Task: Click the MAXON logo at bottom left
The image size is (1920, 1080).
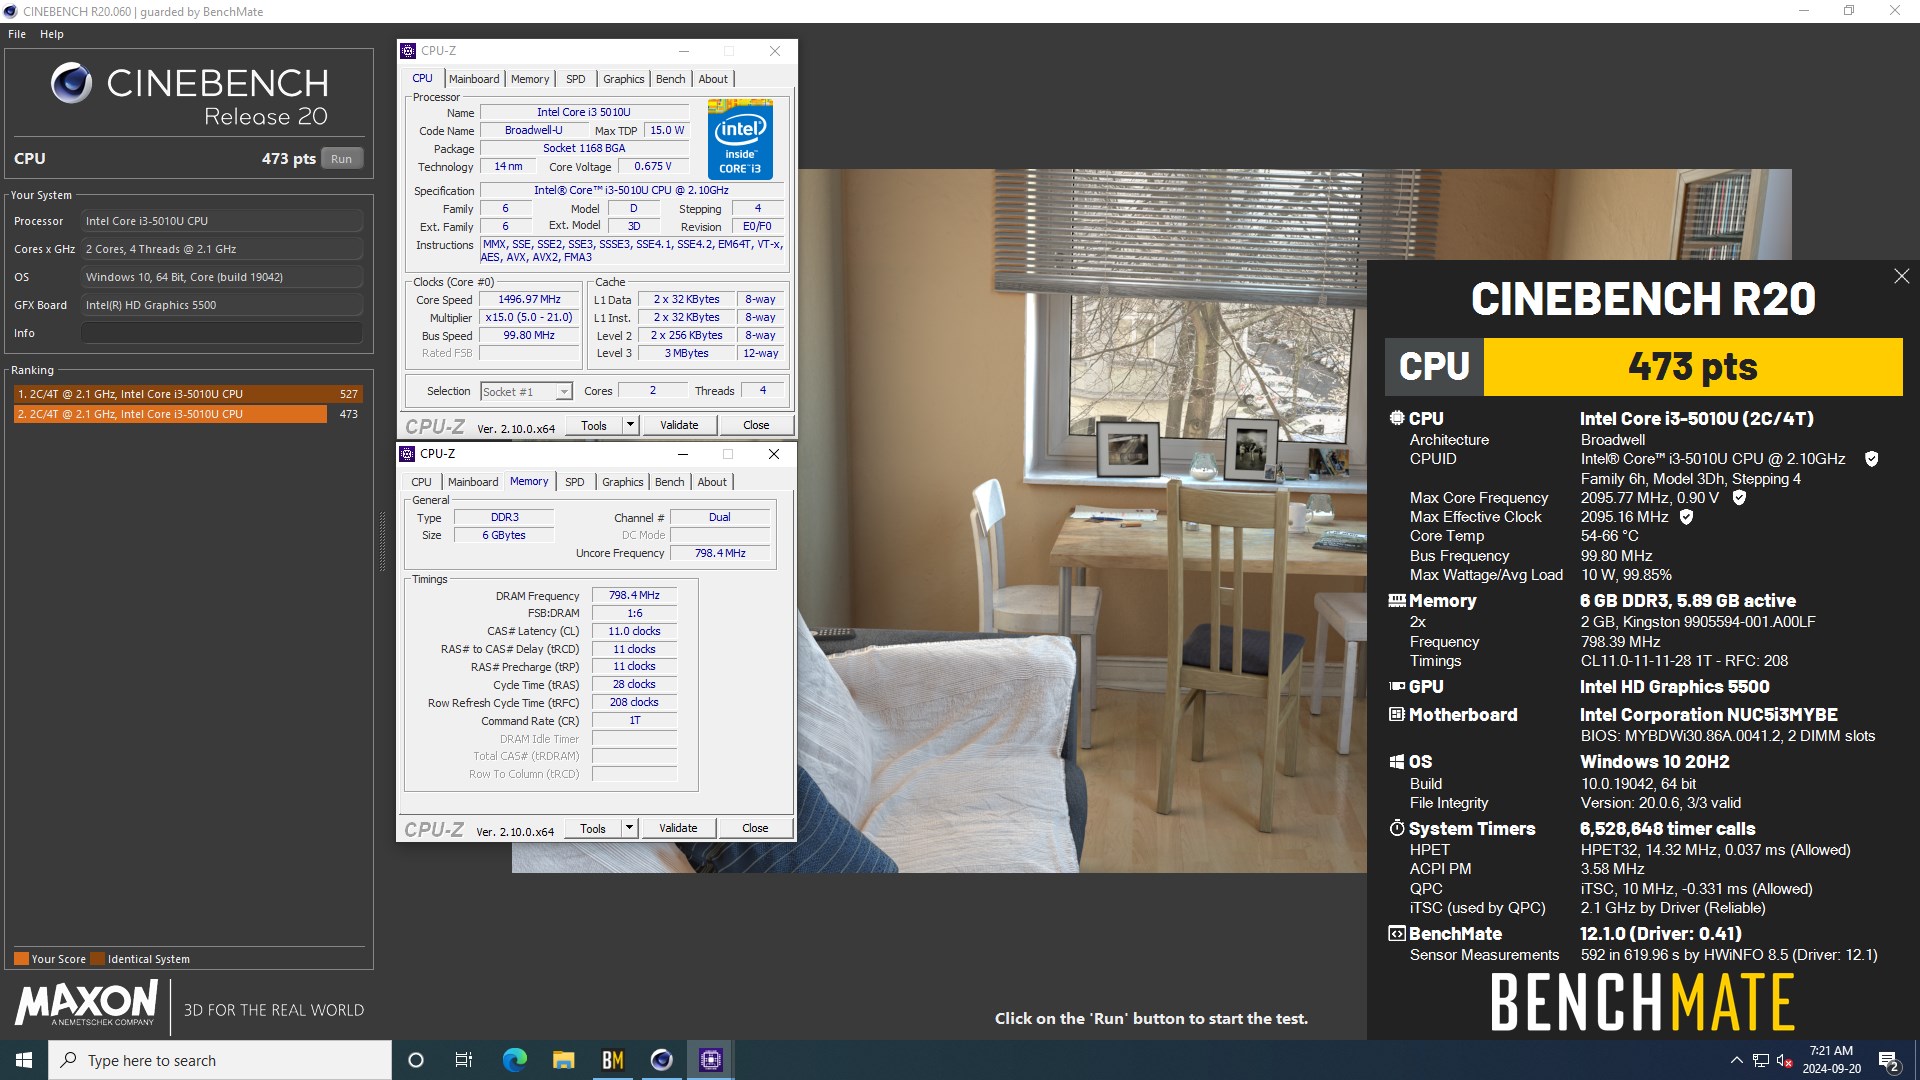Action: point(86,1003)
